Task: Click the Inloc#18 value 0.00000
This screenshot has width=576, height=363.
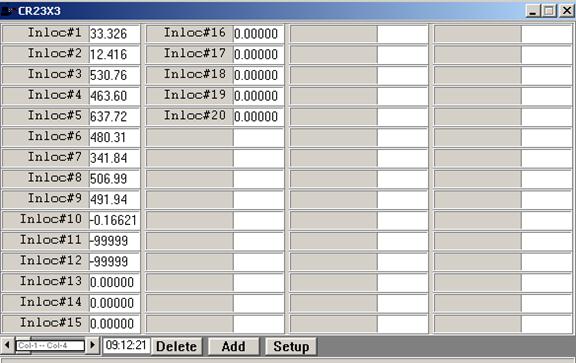Action: (x=259, y=75)
